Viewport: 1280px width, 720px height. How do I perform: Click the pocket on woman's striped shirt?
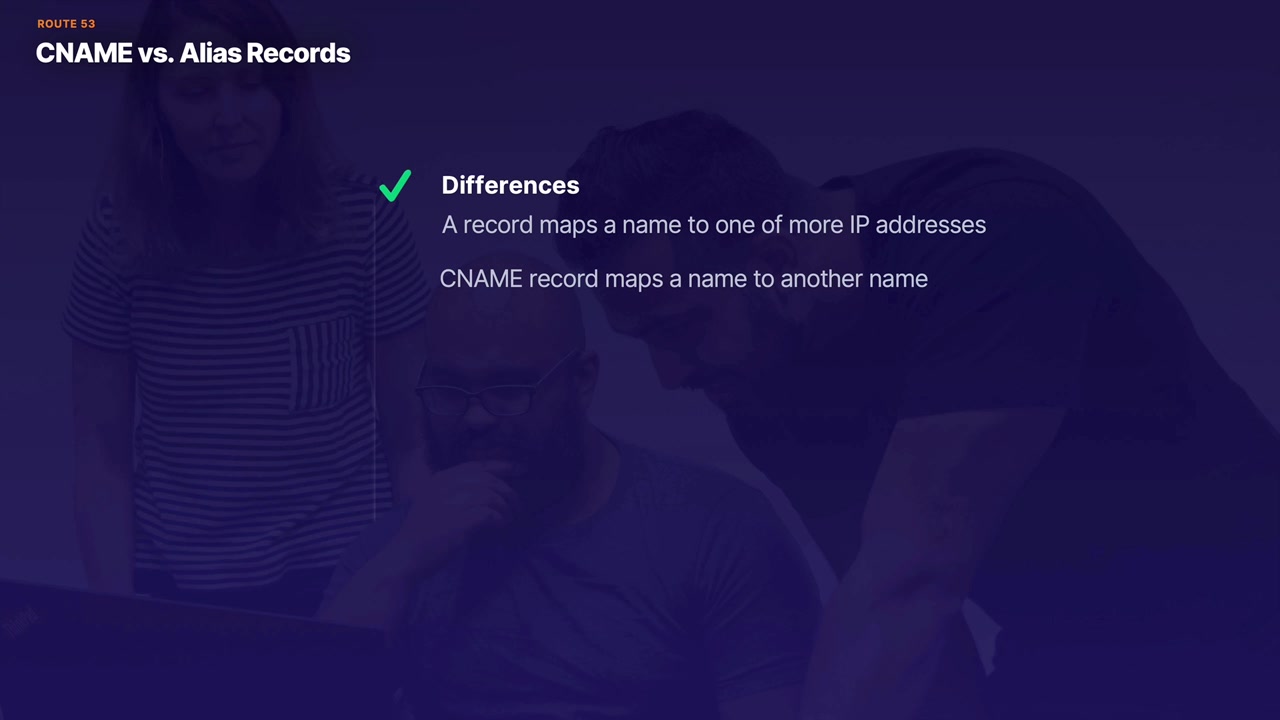click(318, 365)
